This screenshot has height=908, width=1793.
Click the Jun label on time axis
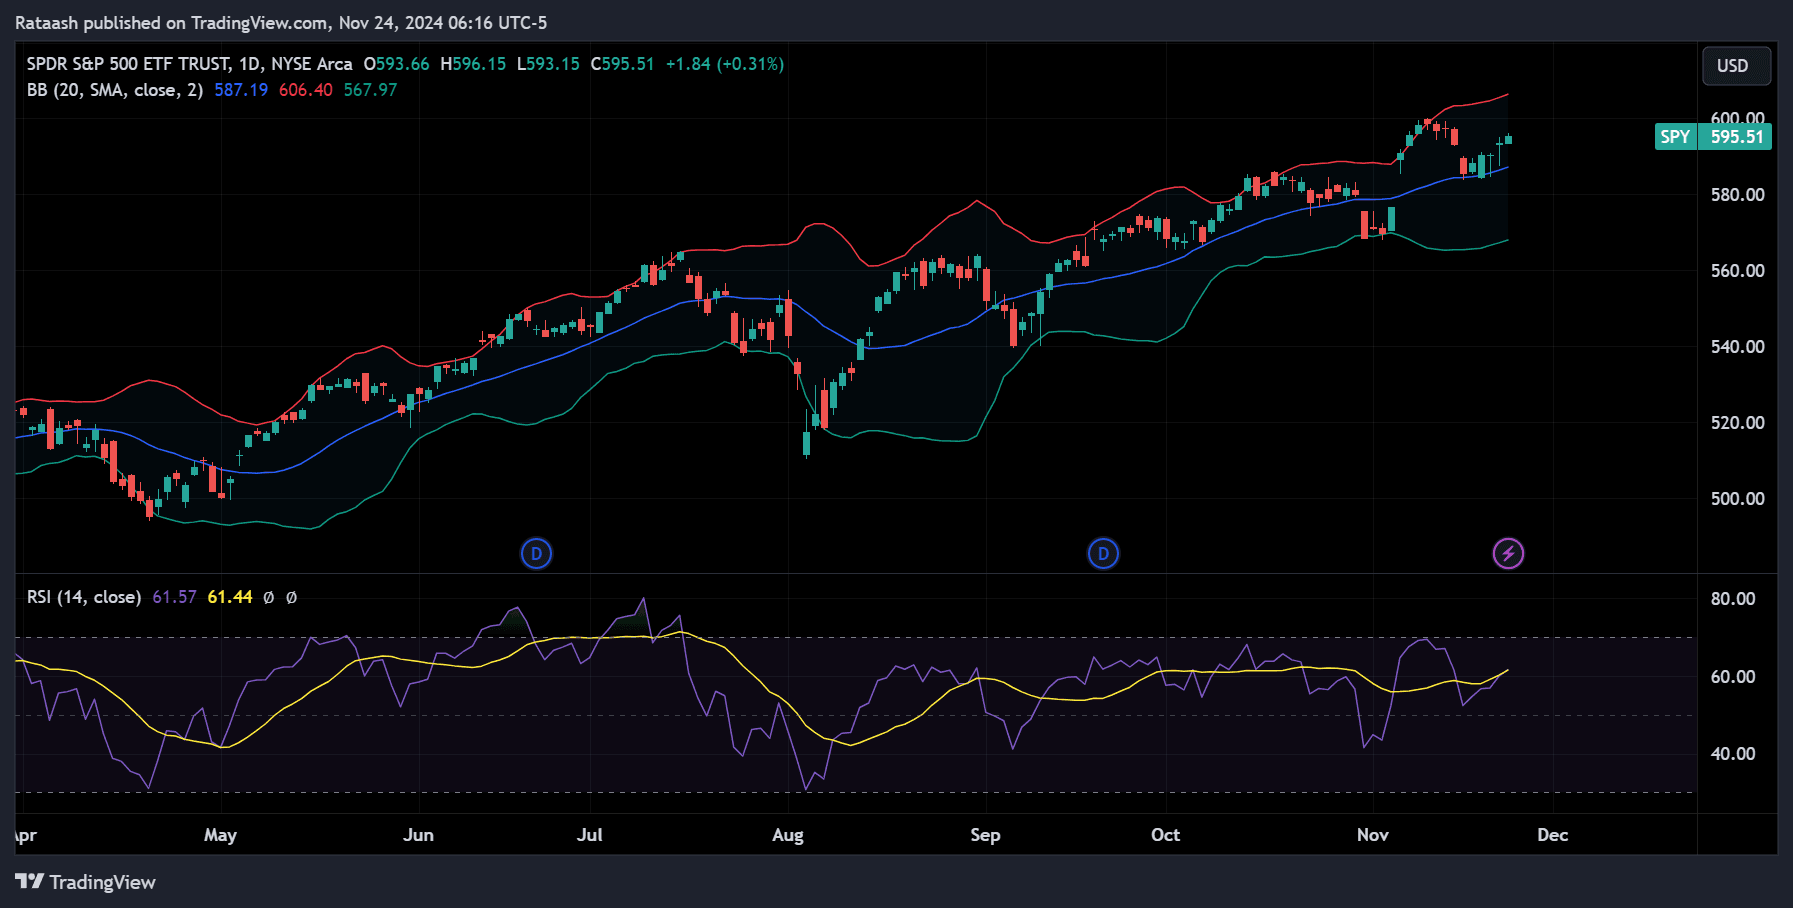coord(418,835)
